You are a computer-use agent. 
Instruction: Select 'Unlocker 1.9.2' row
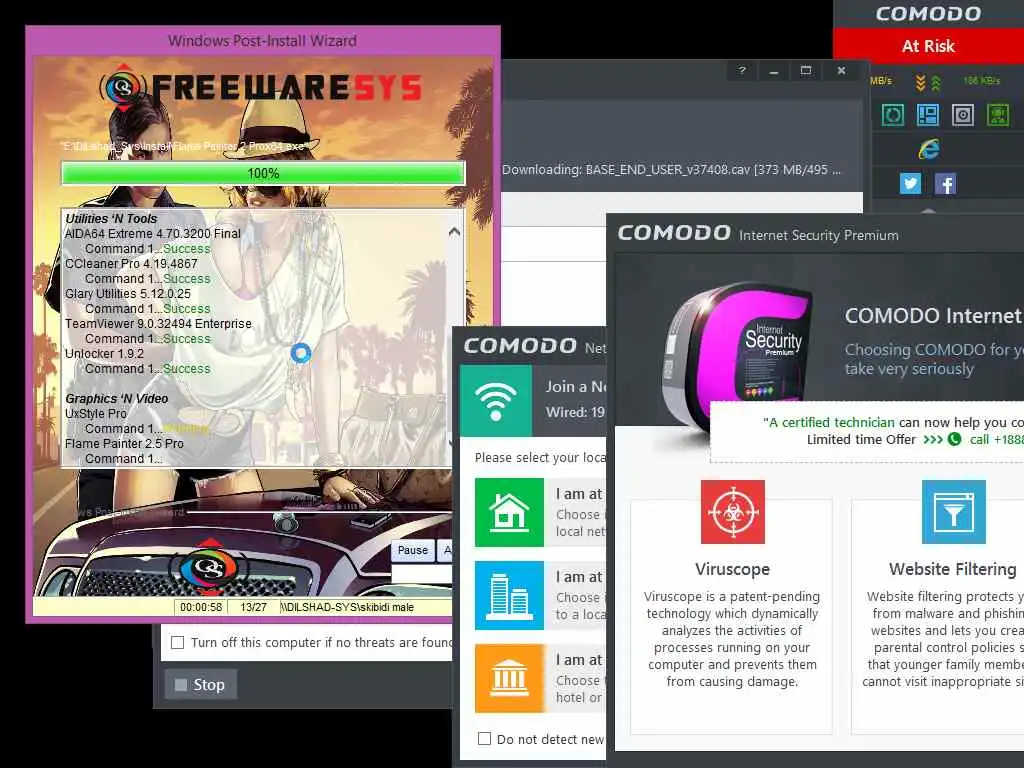point(104,354)
